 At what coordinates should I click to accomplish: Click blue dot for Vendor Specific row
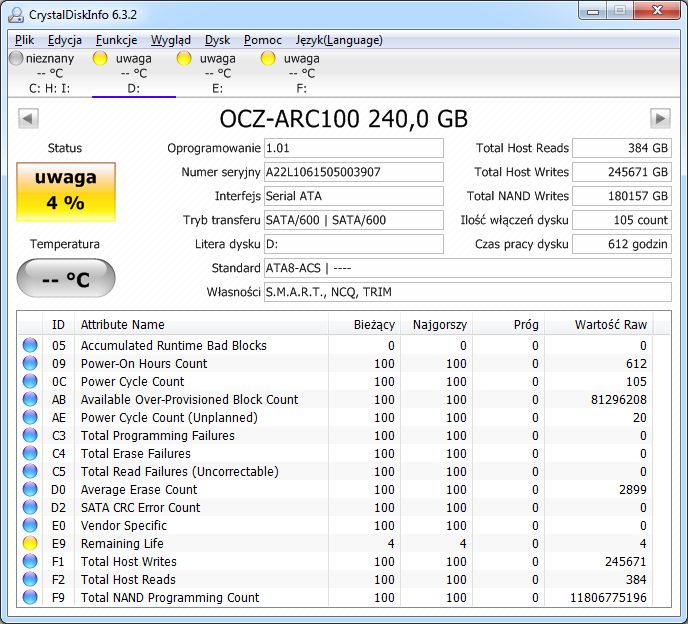30,525
